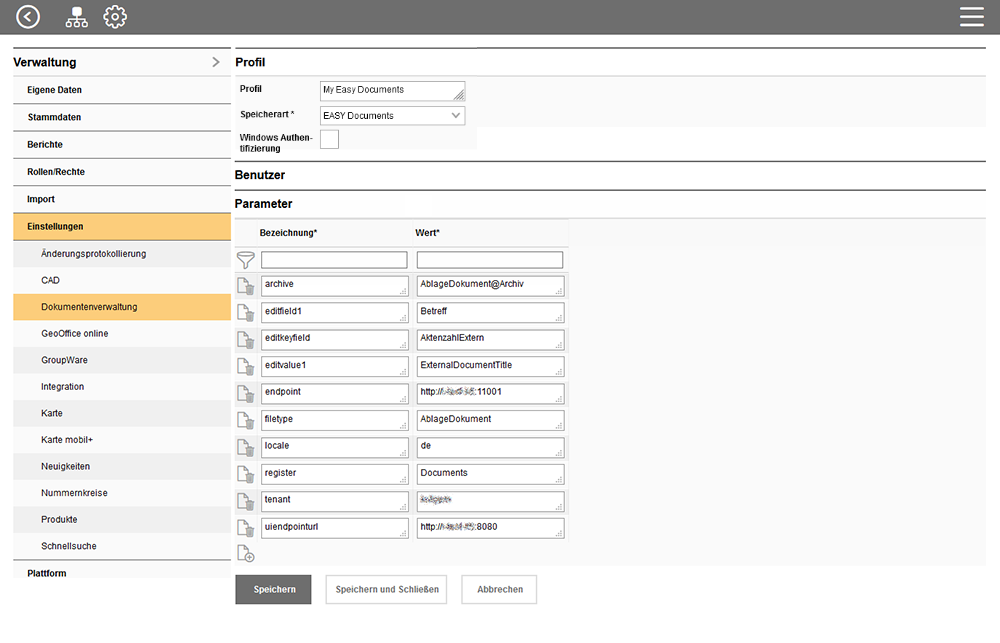This screenshot has height=643, width=1000.
Task: Collapse the Verwaltung panel with the chevron
Action: pos(215,62)
